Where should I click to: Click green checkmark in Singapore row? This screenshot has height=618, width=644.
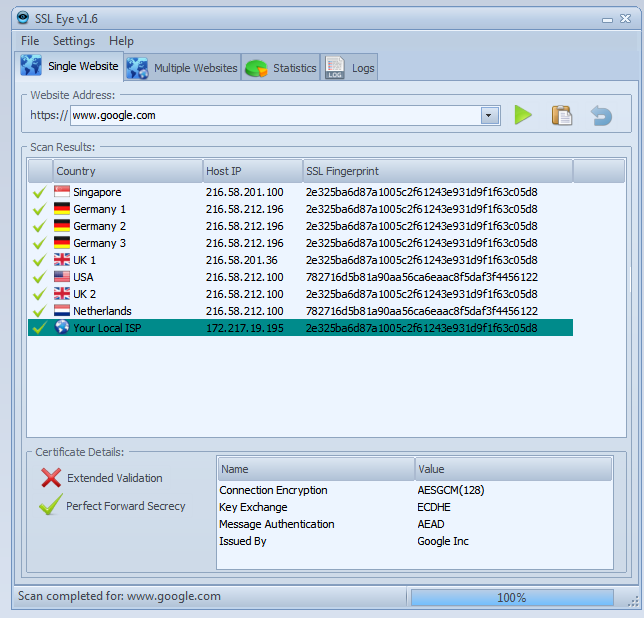[39, 192]
